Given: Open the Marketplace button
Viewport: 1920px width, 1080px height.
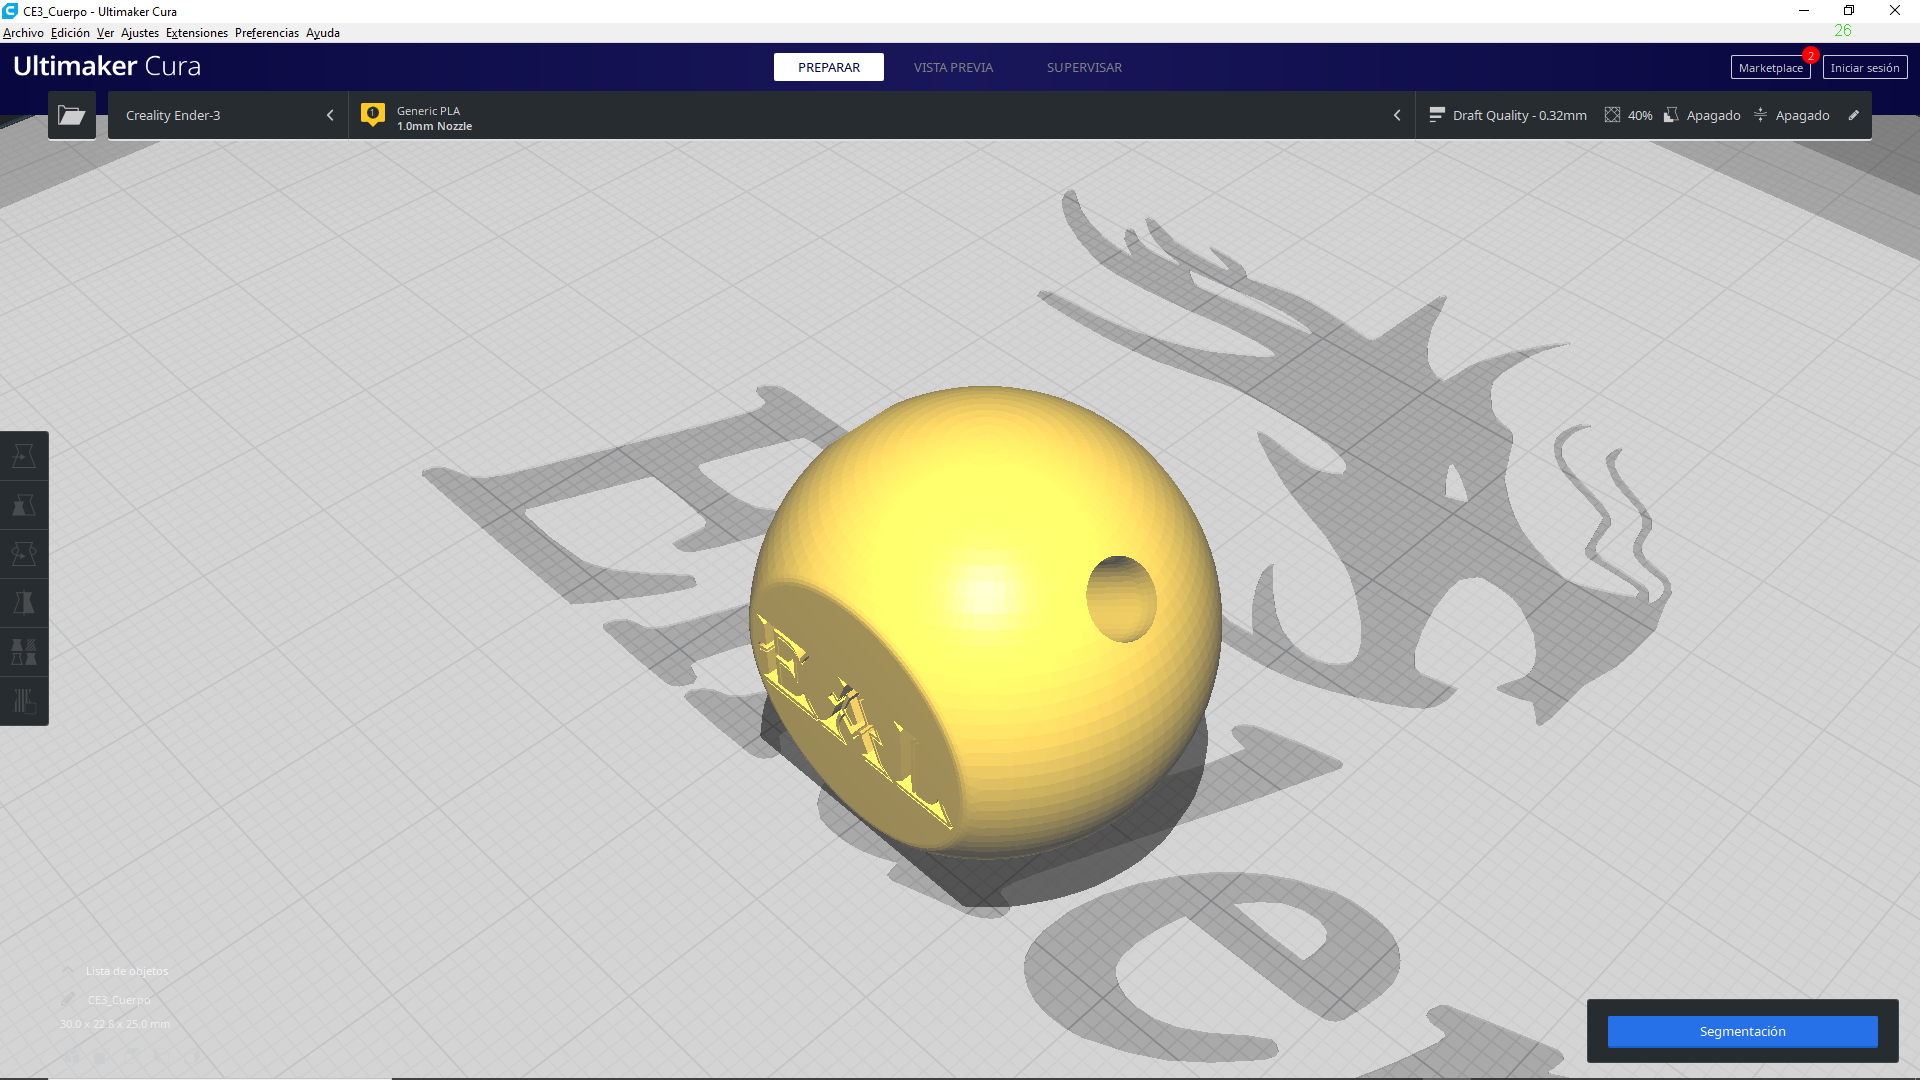Looking at the screenshot, I should tap(1769, 68).
